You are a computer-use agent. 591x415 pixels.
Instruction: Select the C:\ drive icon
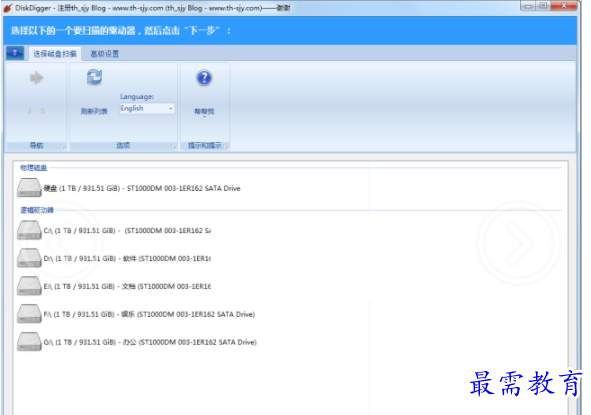29,230
